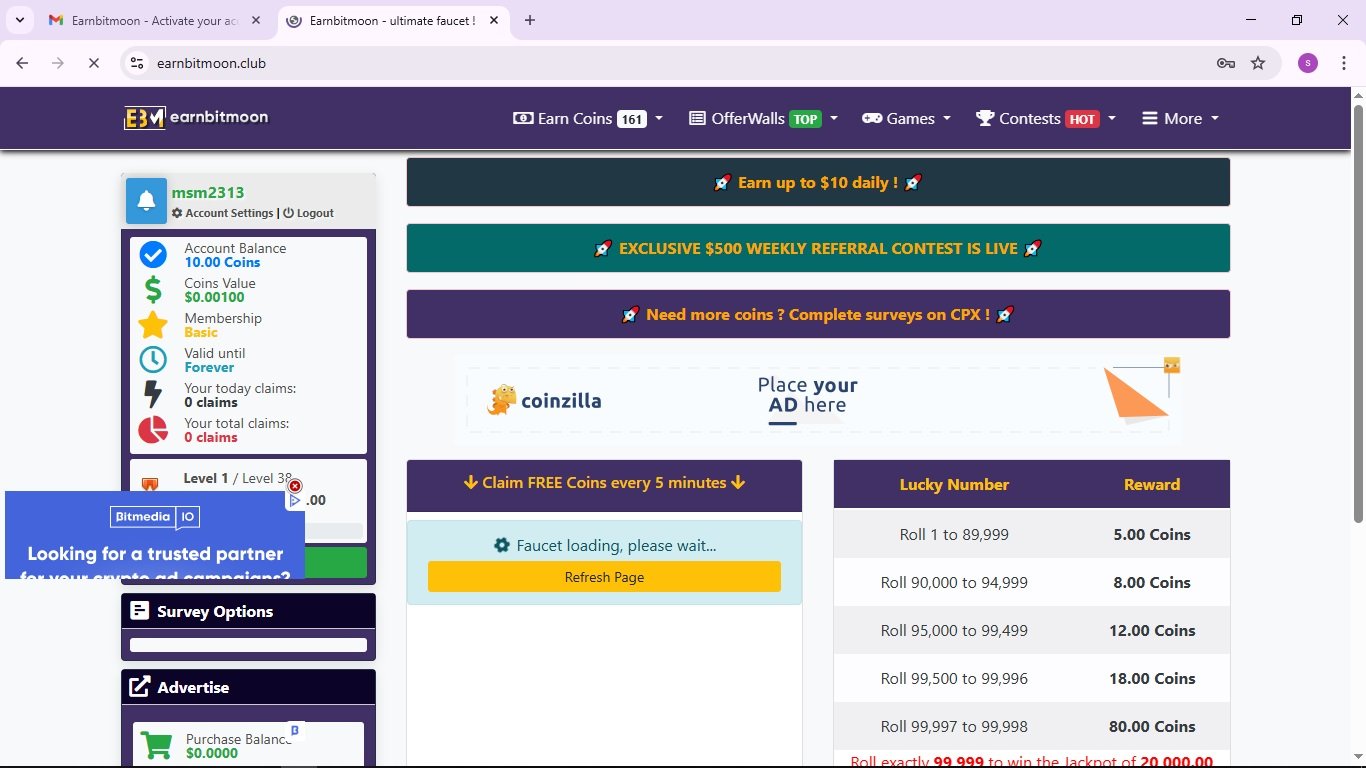Screen dimensions: 1366x768
Task: Click the earnbitmoon logo
Action: pyautogui.click(x=196, y=118)
